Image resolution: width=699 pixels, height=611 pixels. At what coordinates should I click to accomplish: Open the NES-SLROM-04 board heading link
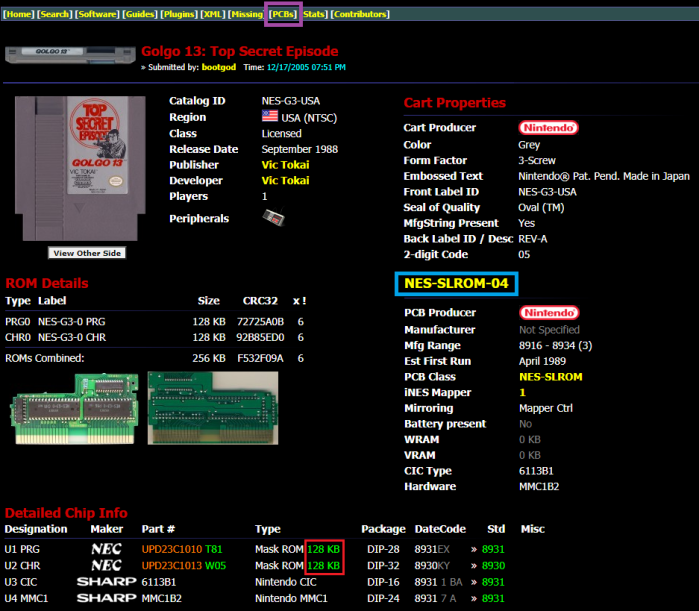tap(456, 284)
